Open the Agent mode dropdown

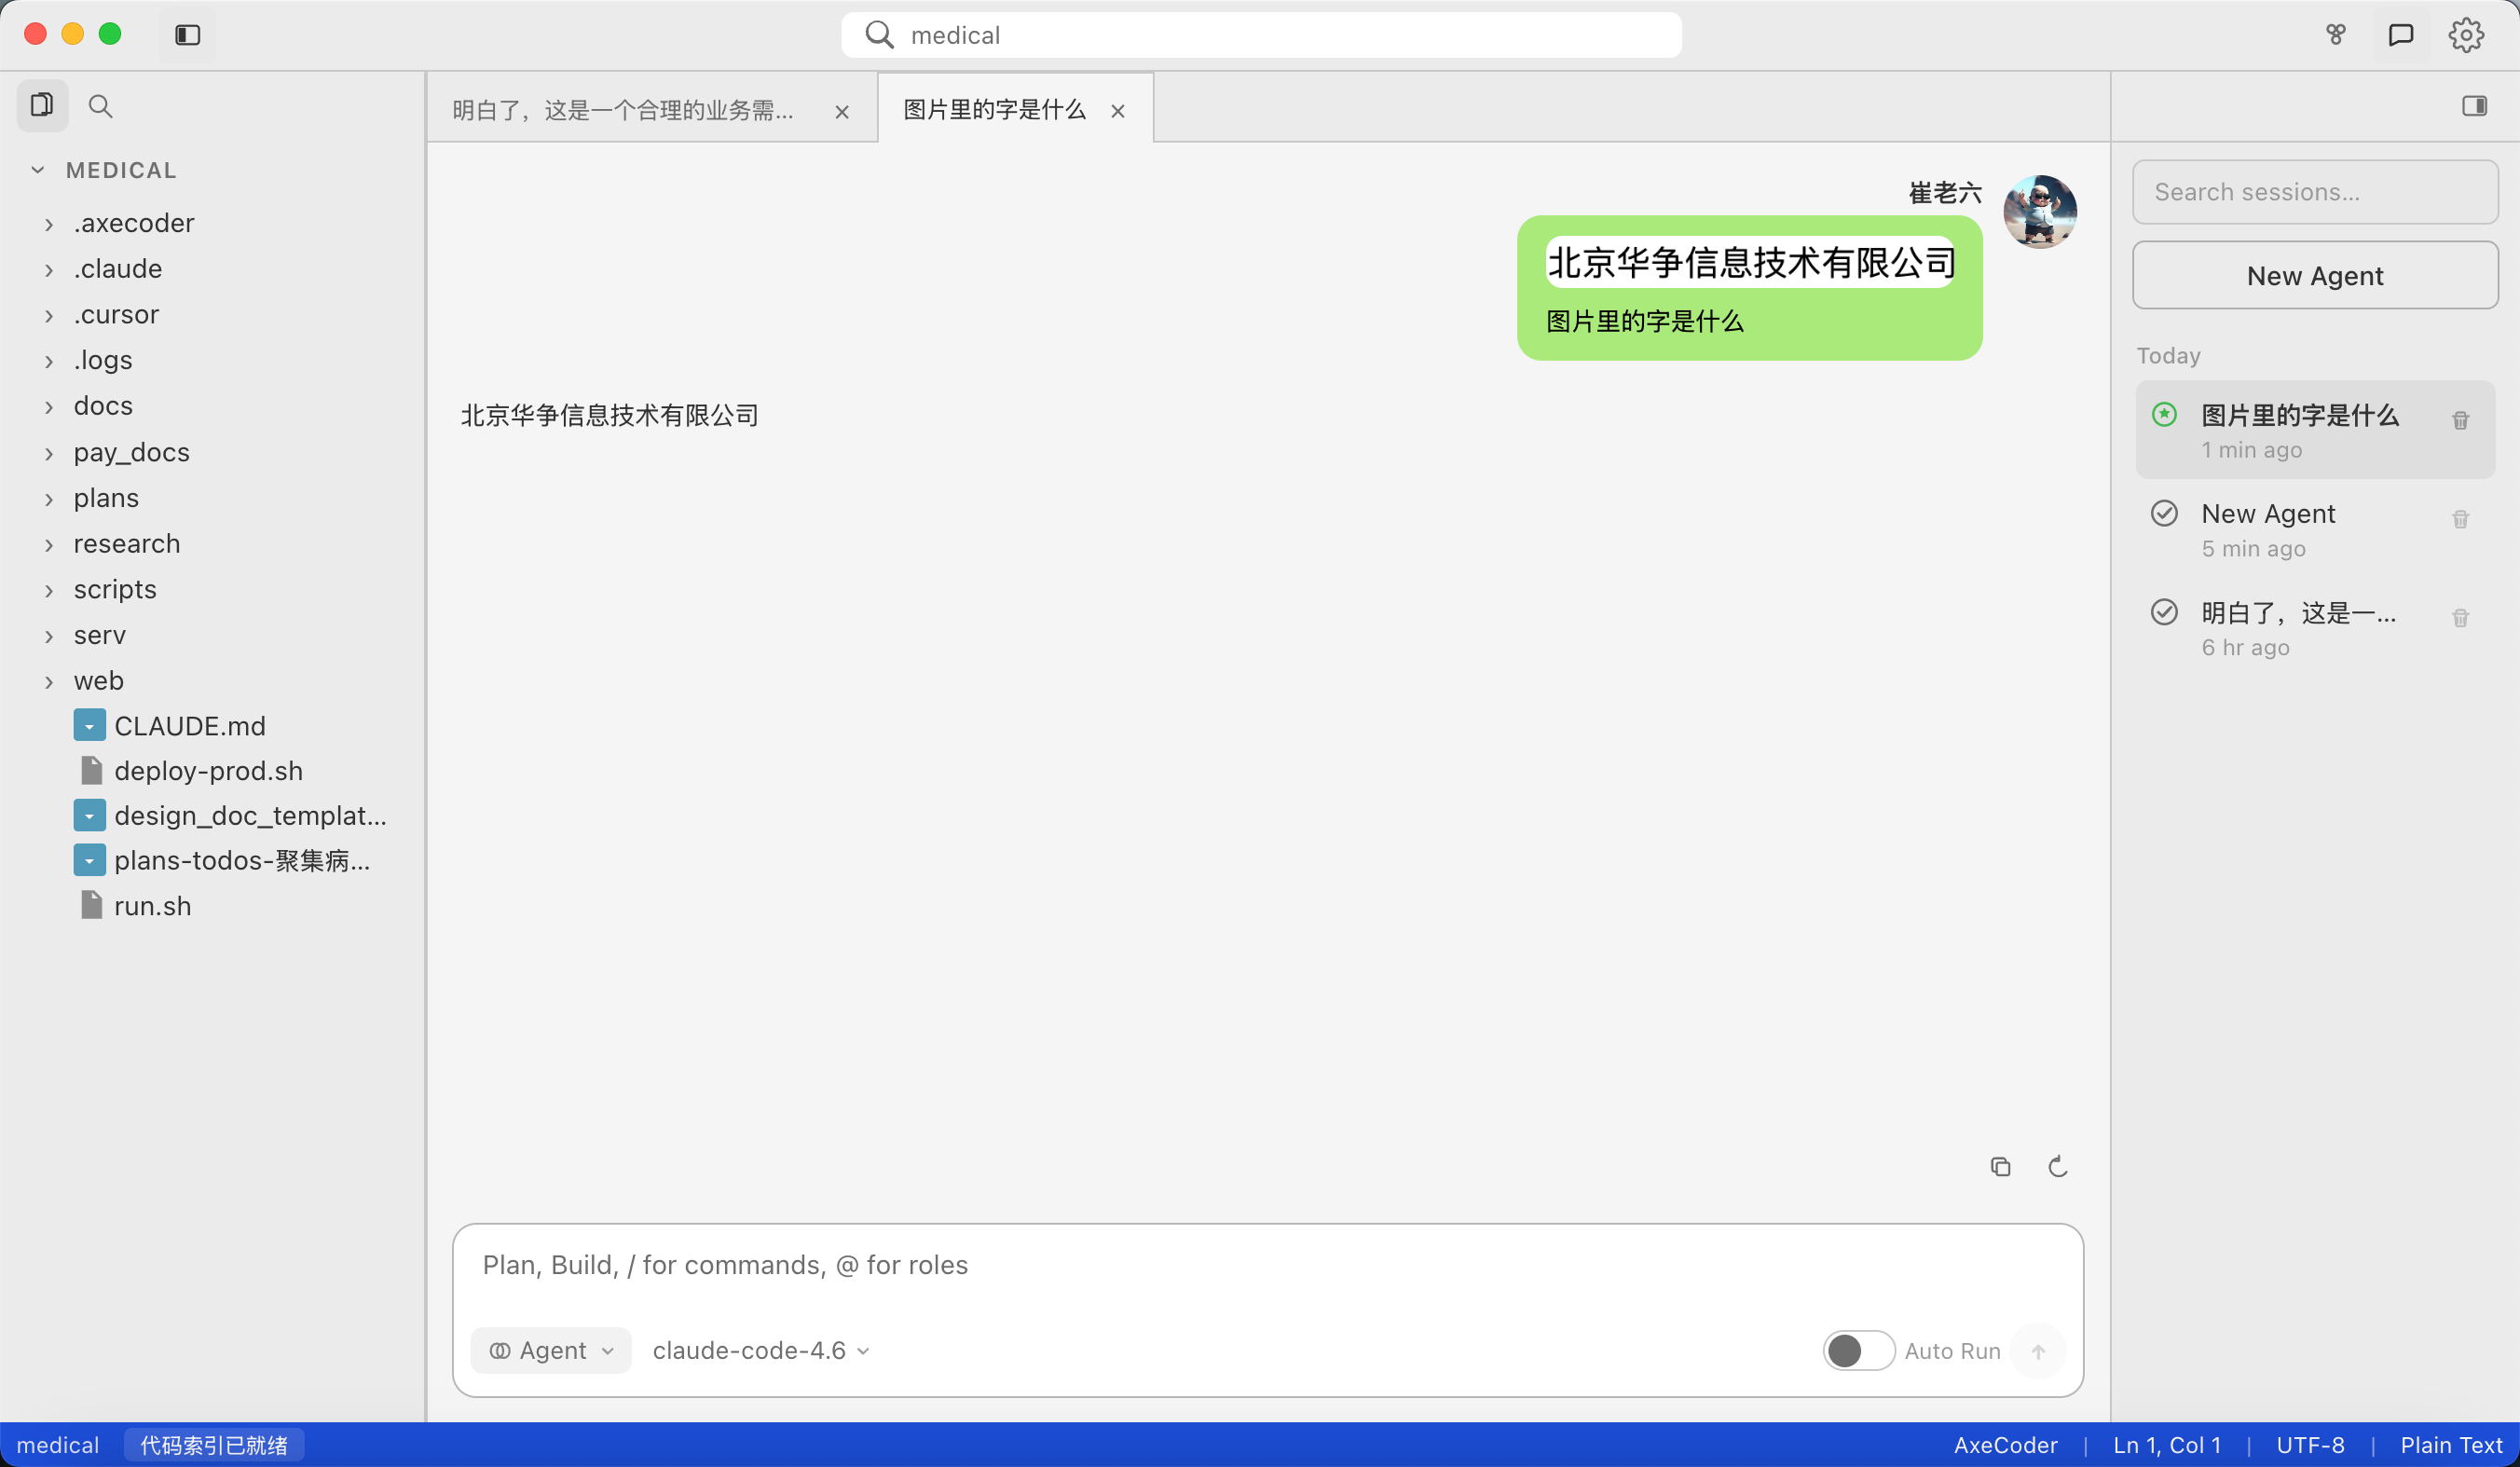(x=551, y=1351)
